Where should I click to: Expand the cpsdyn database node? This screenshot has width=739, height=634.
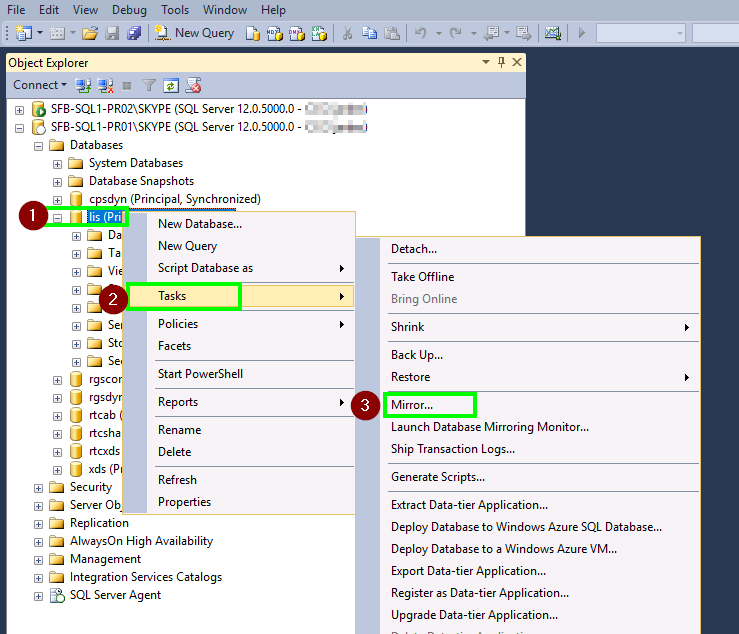pos(57,200)
